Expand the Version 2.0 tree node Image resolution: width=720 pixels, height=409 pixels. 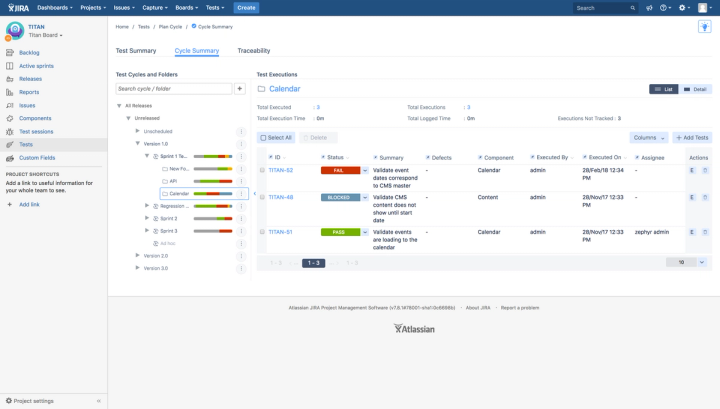coord(137,255)
